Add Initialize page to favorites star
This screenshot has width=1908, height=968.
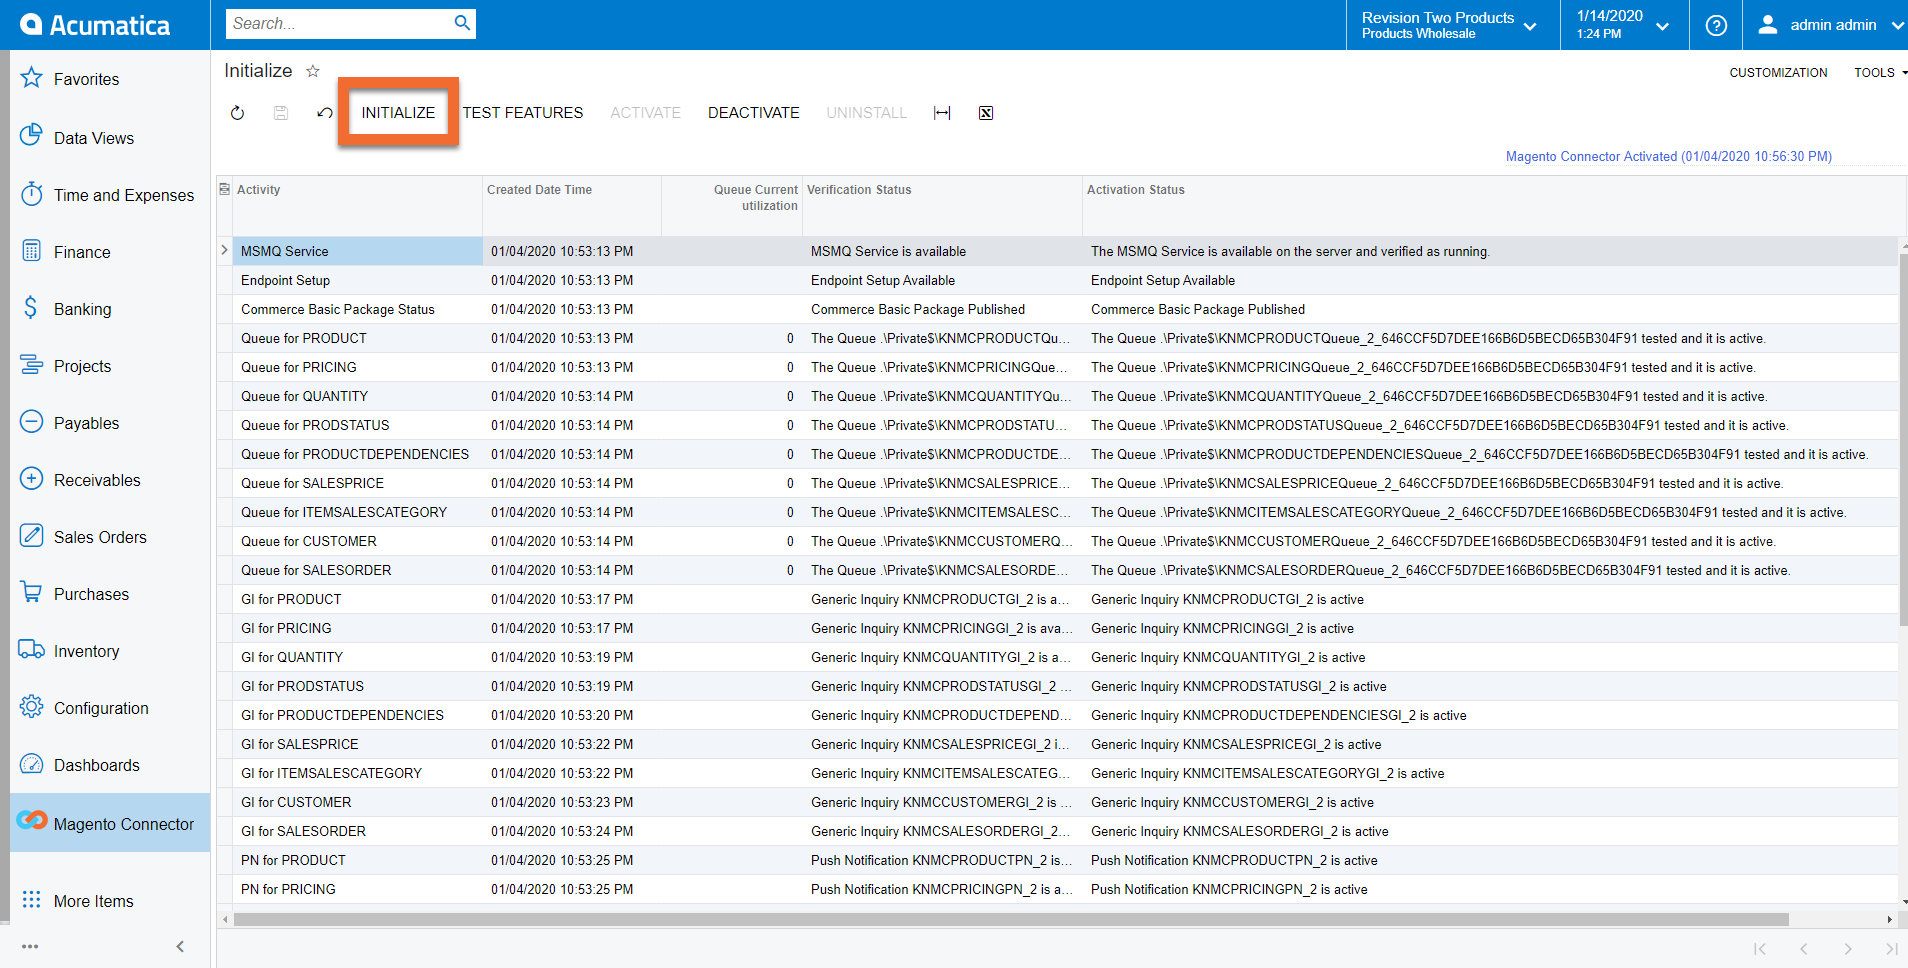point(313,71)
